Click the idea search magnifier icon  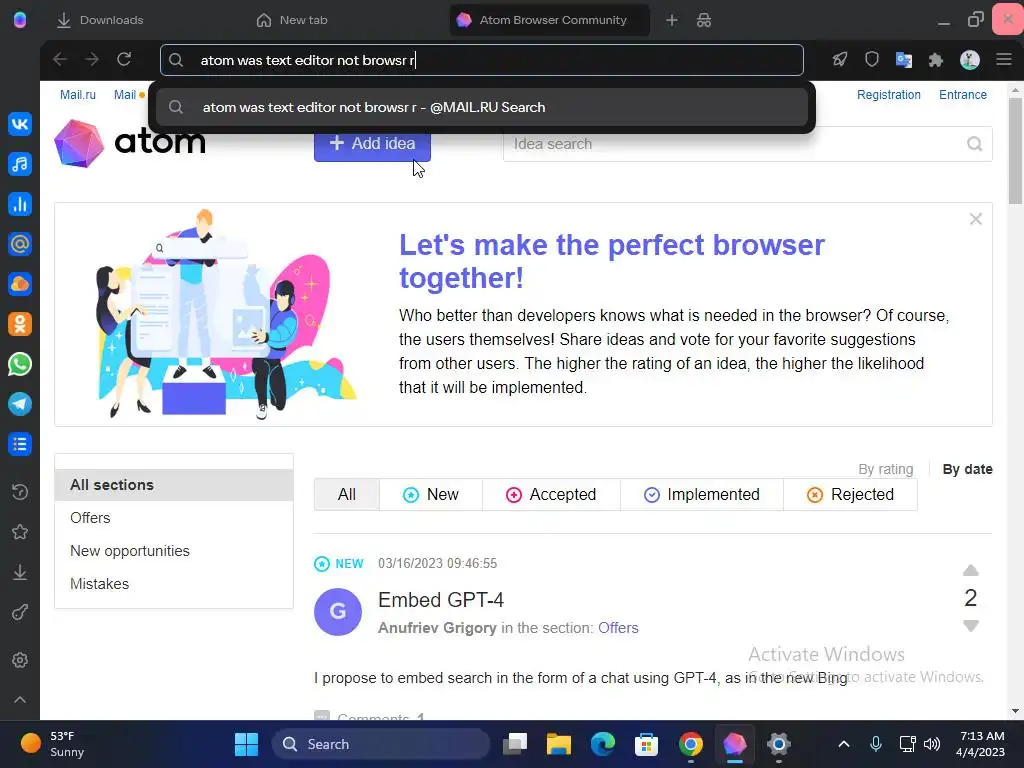(x=974, y=144)
